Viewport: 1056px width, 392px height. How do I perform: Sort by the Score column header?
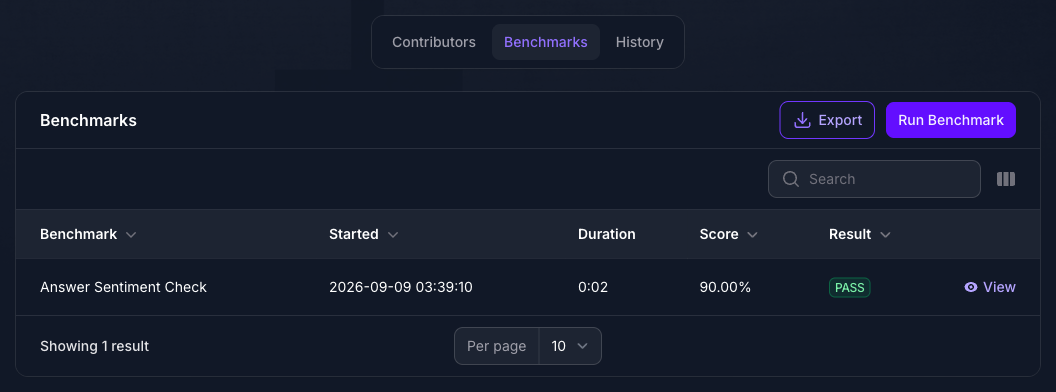click(x=729, y=234)
